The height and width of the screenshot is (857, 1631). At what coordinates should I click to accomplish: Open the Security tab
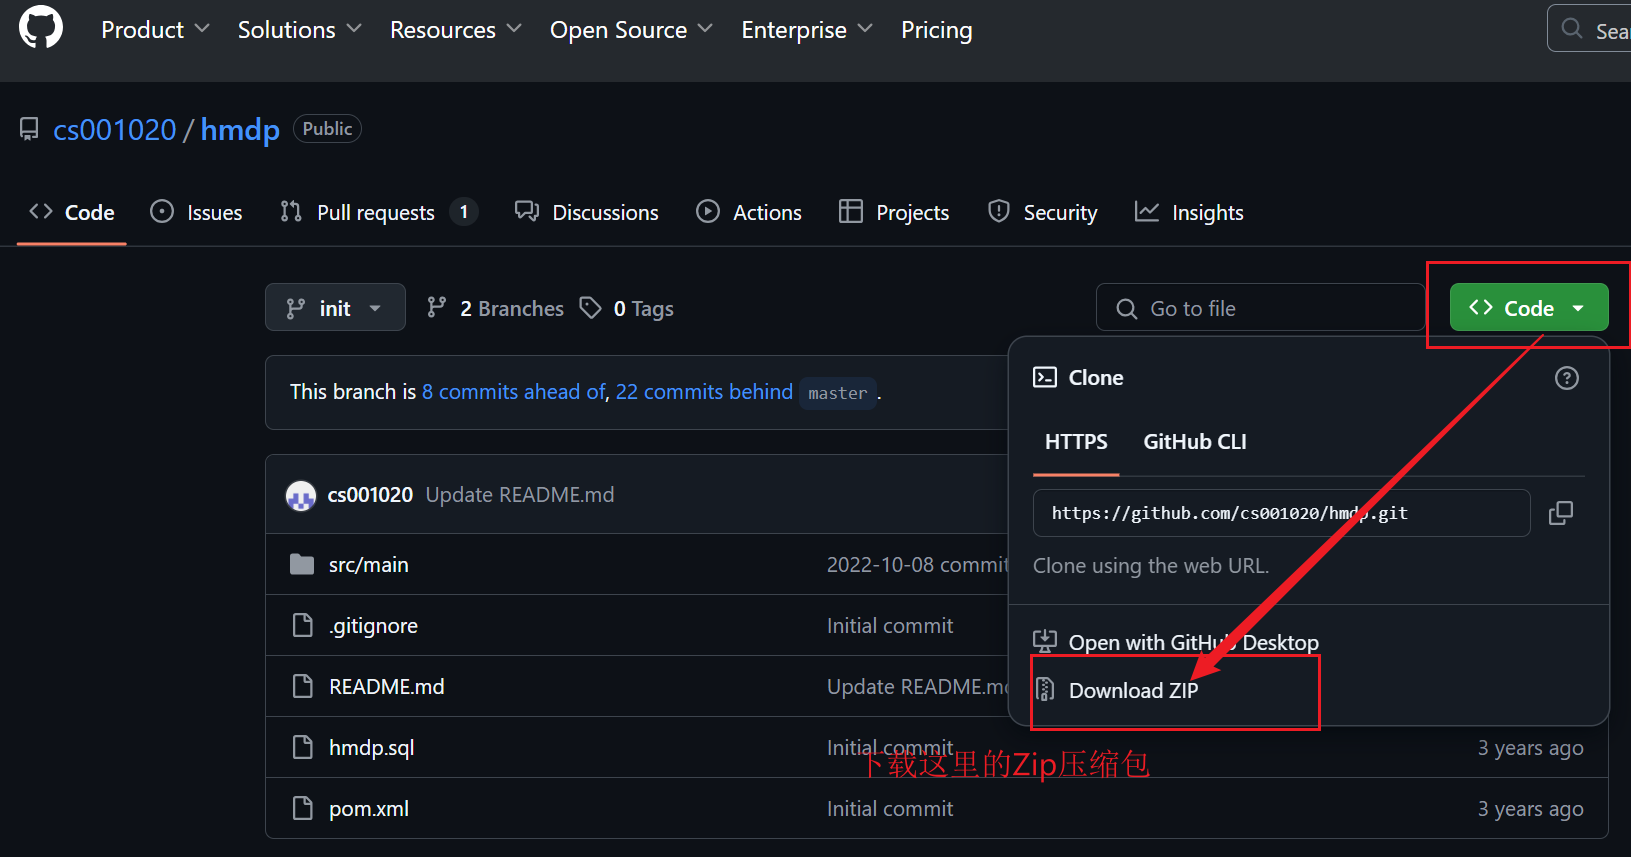(x=1042, y=212)
